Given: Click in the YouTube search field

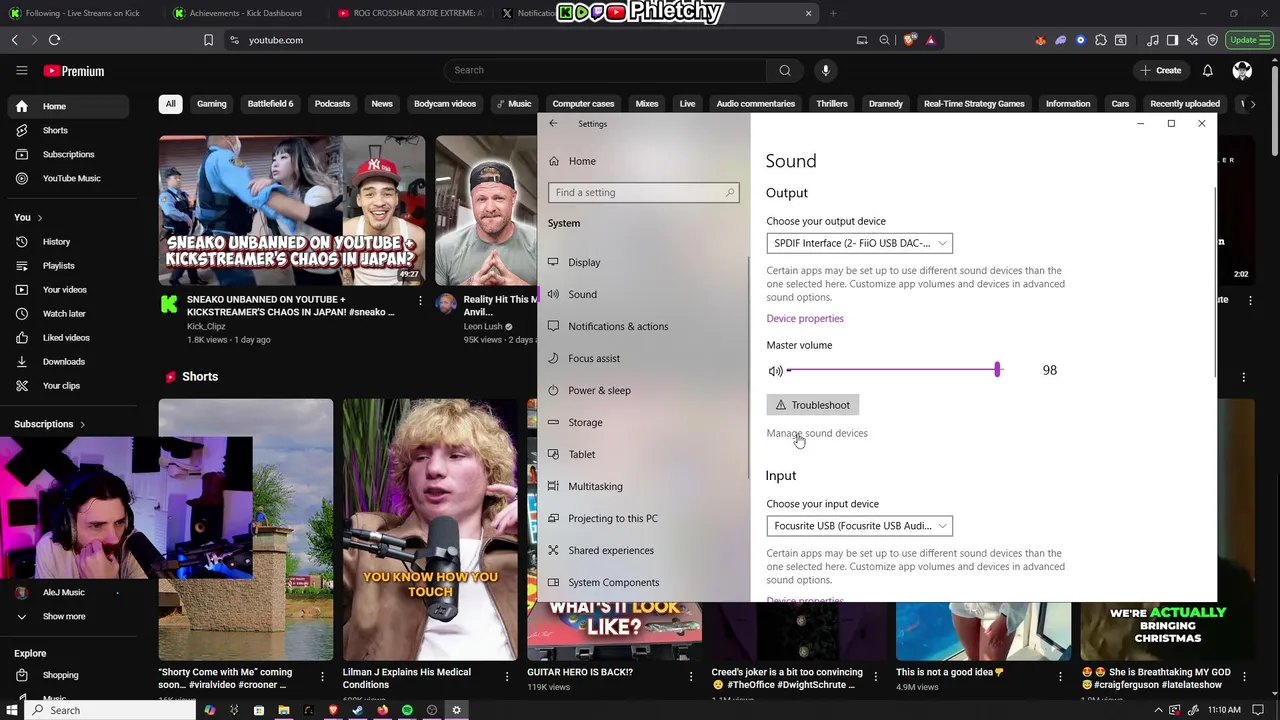Looking at the screenshot, I should tap(605, 70).
